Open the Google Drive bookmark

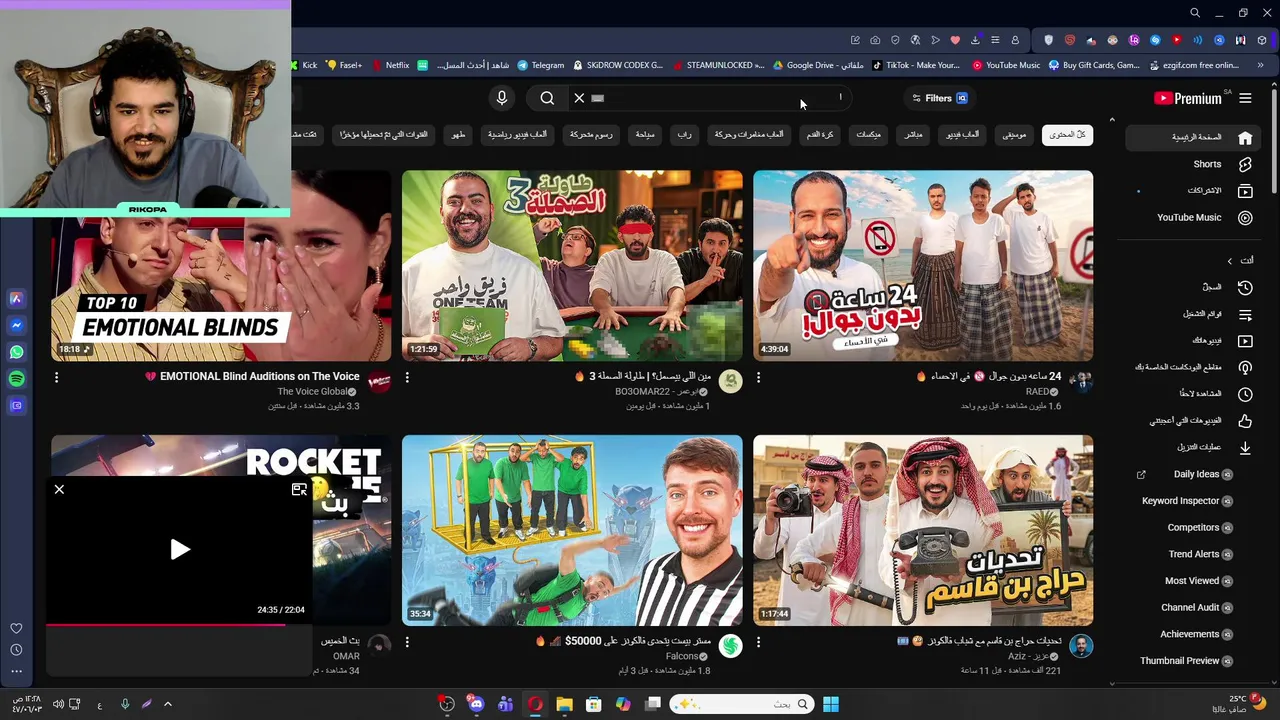[818, 65]
